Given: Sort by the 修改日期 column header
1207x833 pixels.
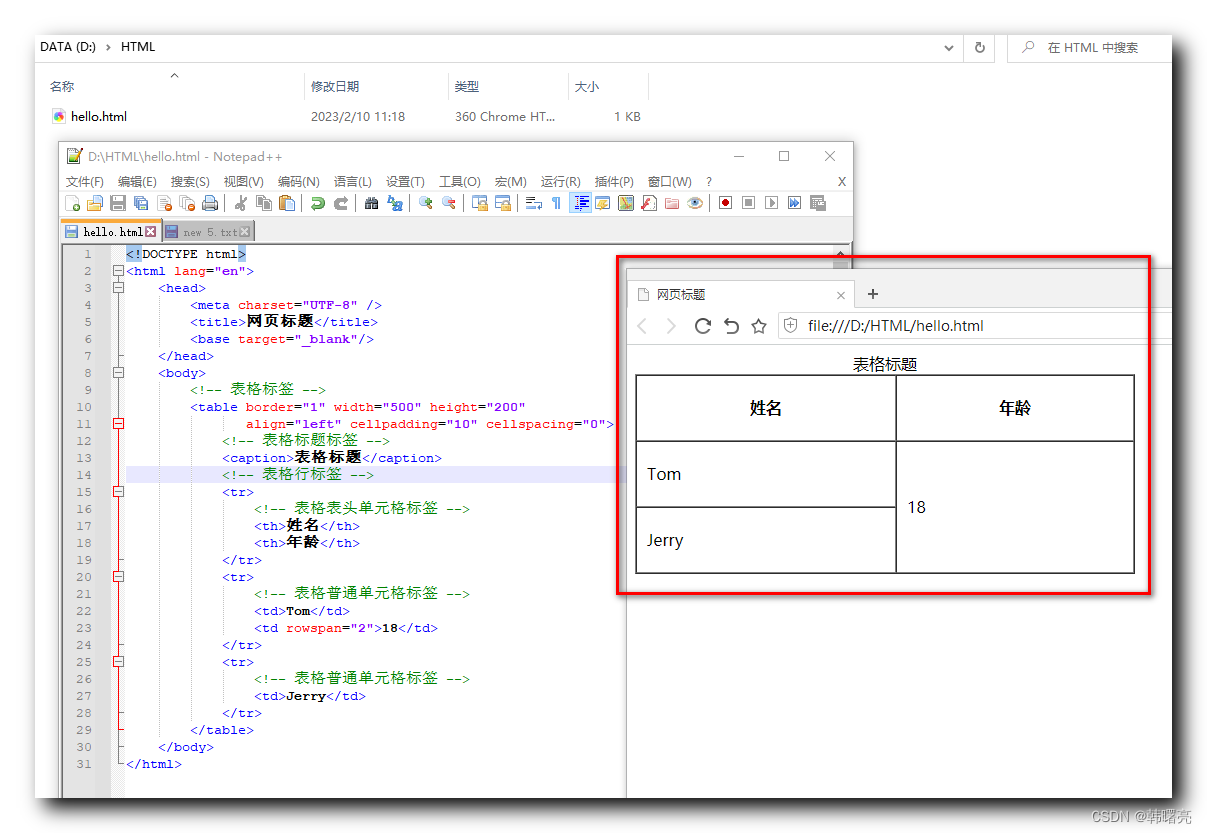Looking at the screenshot, I should (x=335, y=87).
